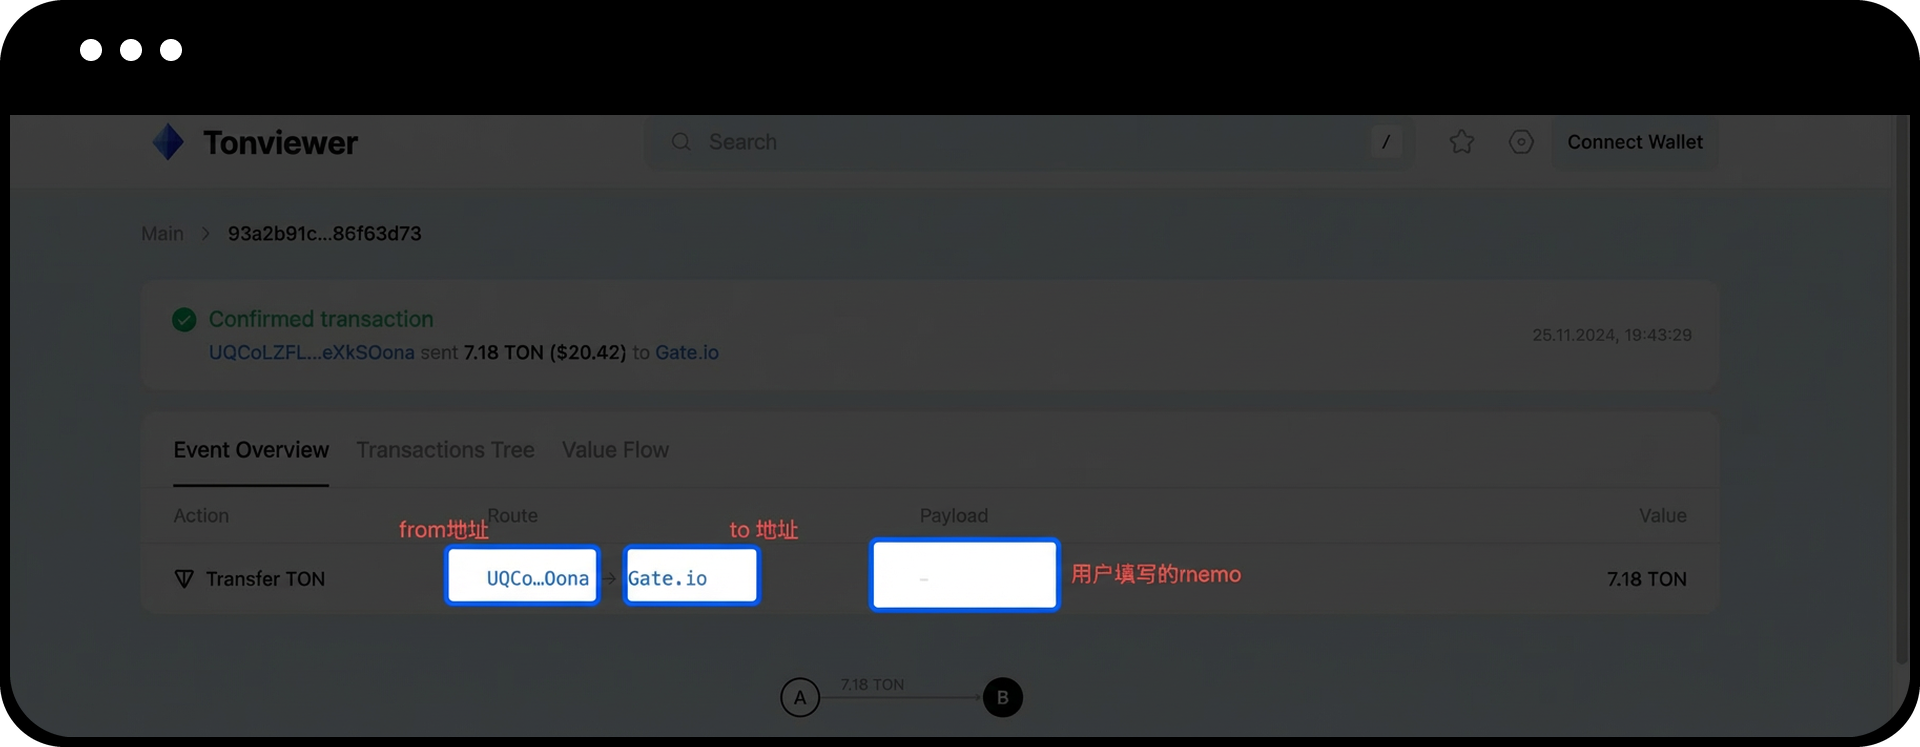Viewport: 1920px width, 747px height.
Task: Select node B in flow diagram
Action: coord(1003,697)
